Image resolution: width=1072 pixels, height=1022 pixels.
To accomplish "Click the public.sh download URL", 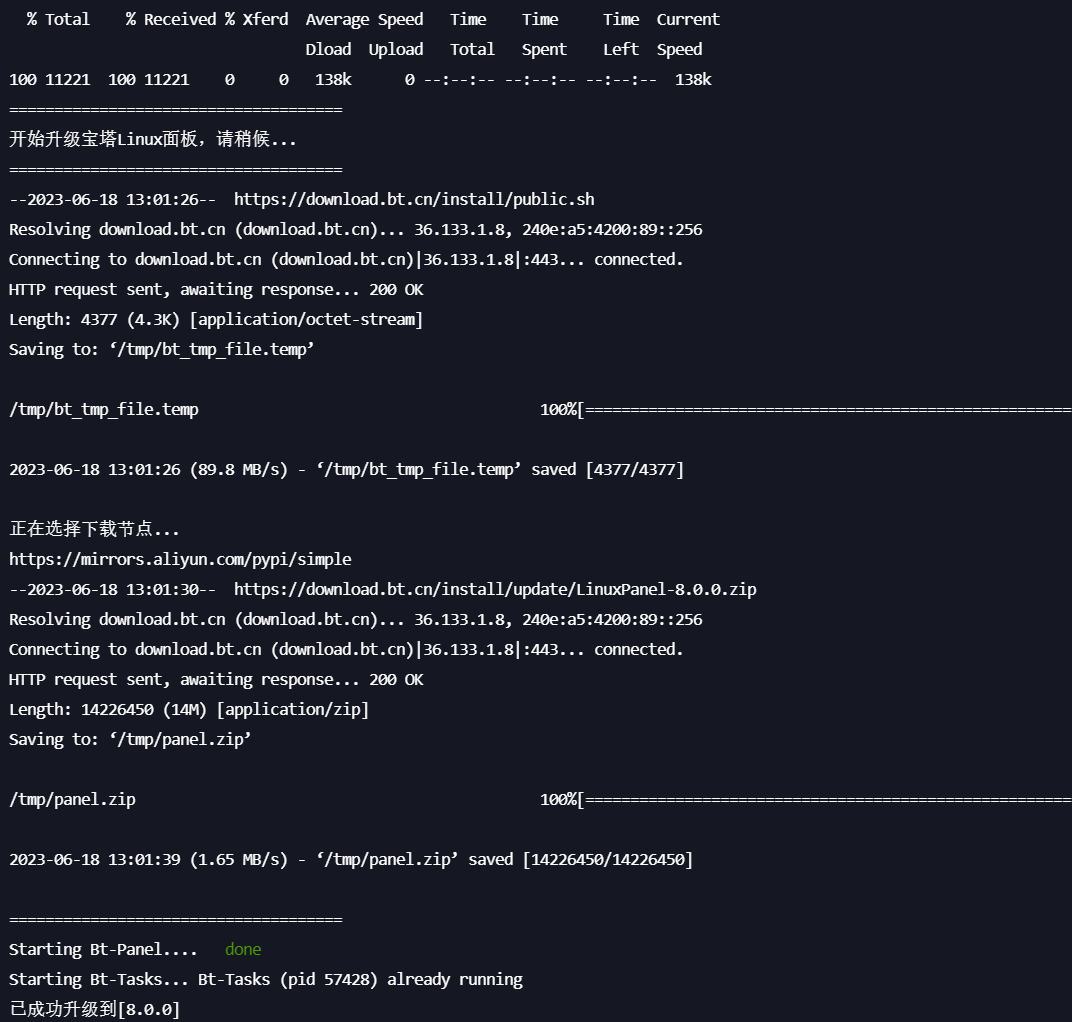I will (x=414, y=200).
